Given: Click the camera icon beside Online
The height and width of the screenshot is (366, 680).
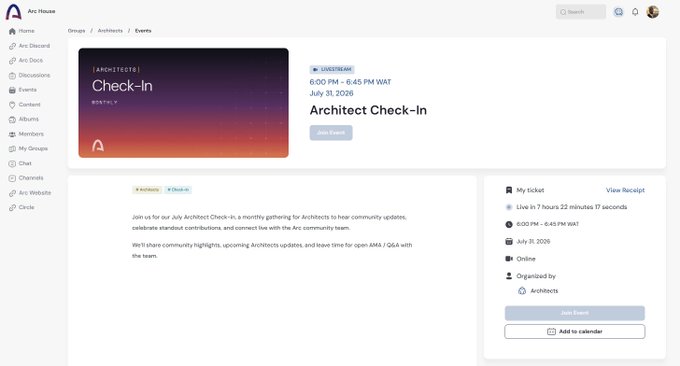Looking at the screenshot, I should tap(509, 259).
